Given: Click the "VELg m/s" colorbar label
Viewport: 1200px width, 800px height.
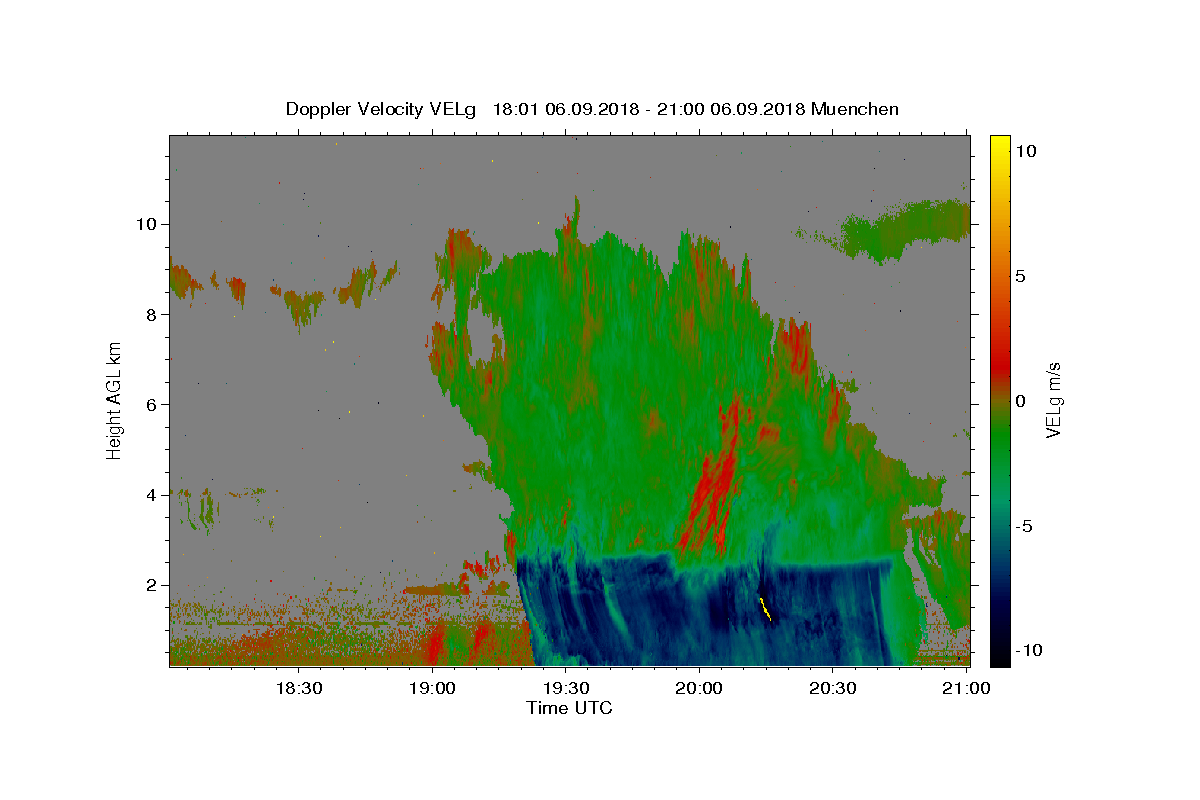Looking at the screenshot, I should click(1054, 400).
